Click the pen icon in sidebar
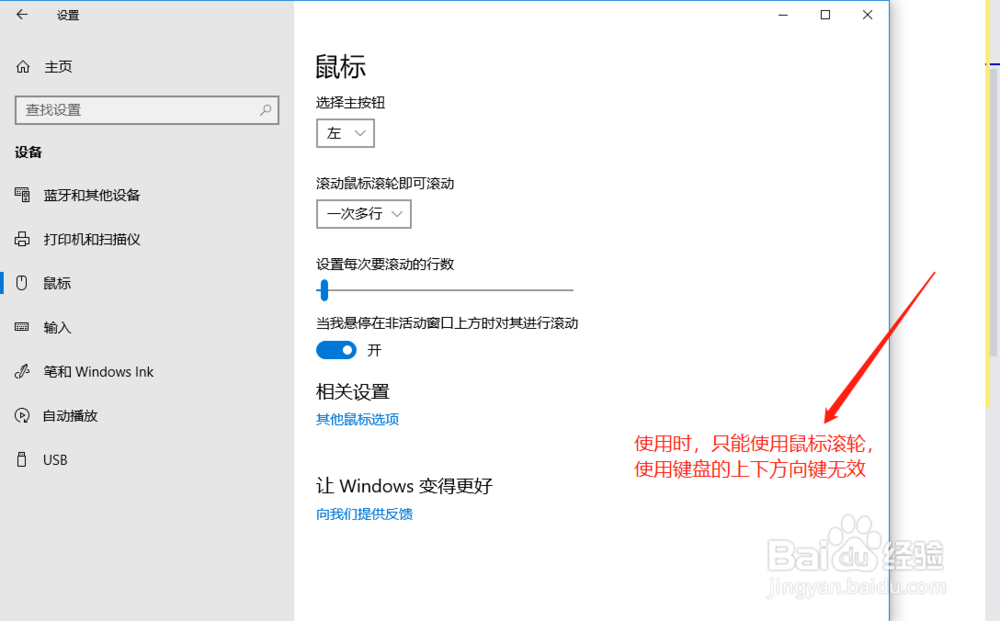This screenshot has height=621, width=1000. 22,371
